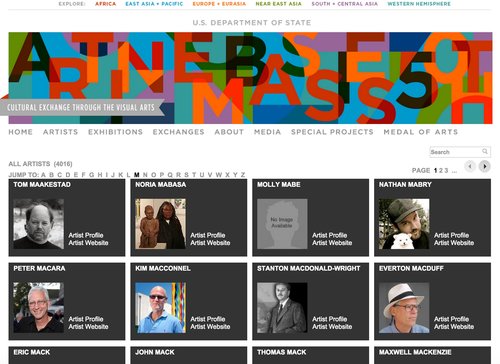The height and width of the screenshot is (364, 500).
Task: Click the Kim MacConnel name heading
Action: pos(163,268)
